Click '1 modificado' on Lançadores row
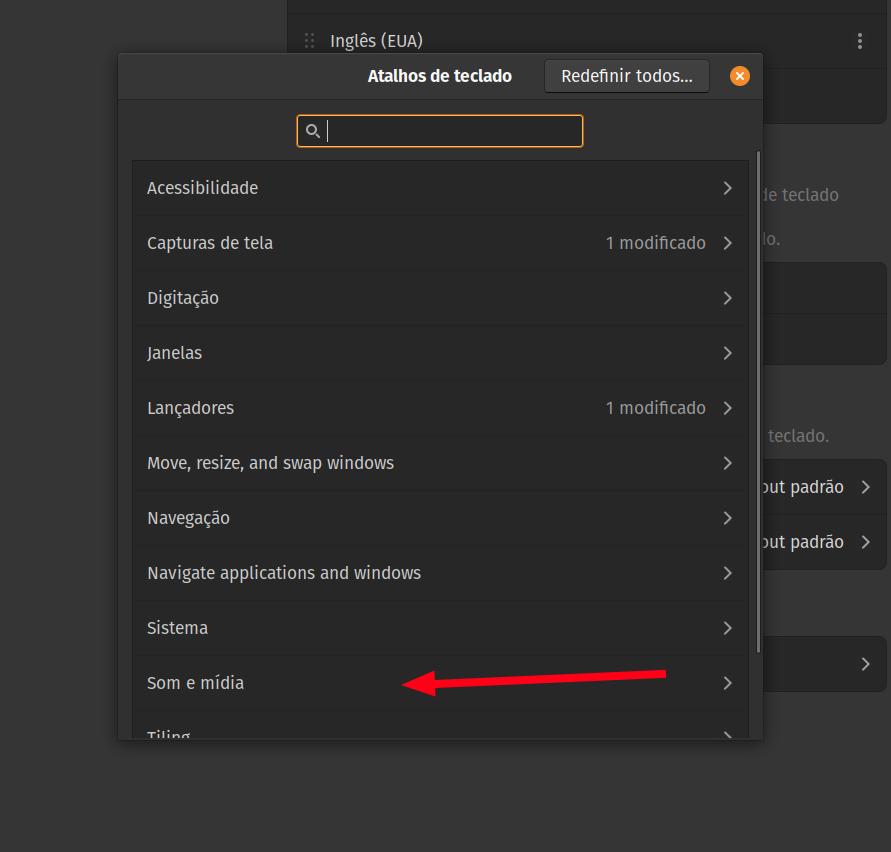The image size is (891, 852). click(656, 408)
